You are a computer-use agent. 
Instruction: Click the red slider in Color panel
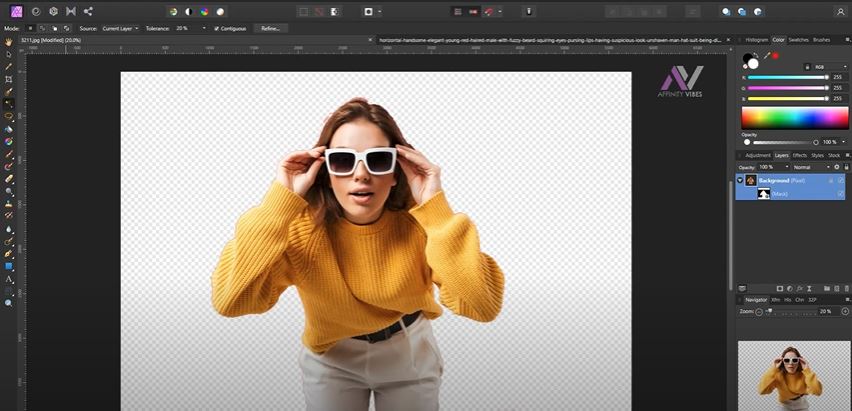(x=787, y=77)
